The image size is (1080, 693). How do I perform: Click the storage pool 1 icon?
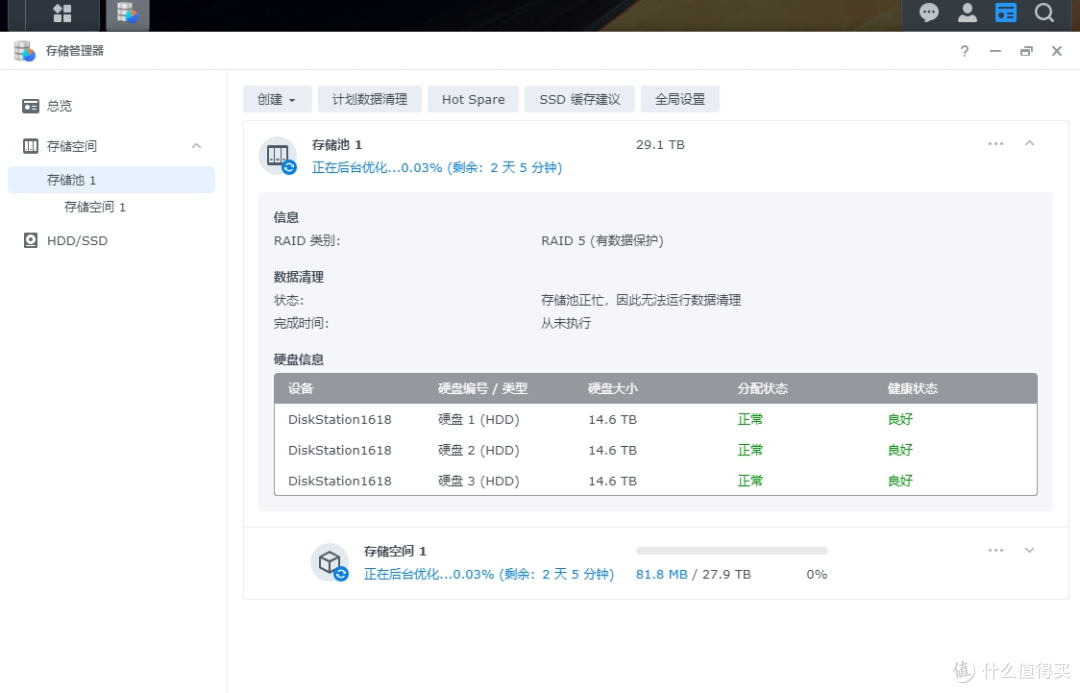coord(278,156)
